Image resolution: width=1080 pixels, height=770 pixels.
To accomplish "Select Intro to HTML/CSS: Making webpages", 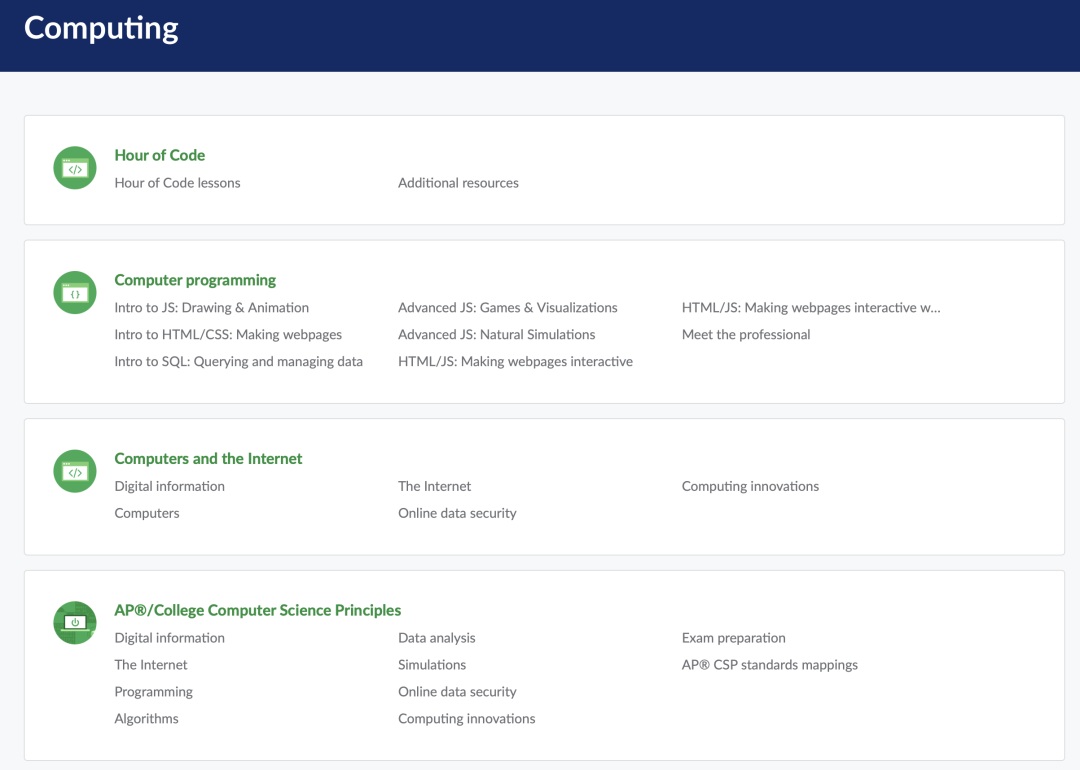I will coord(228,334).
